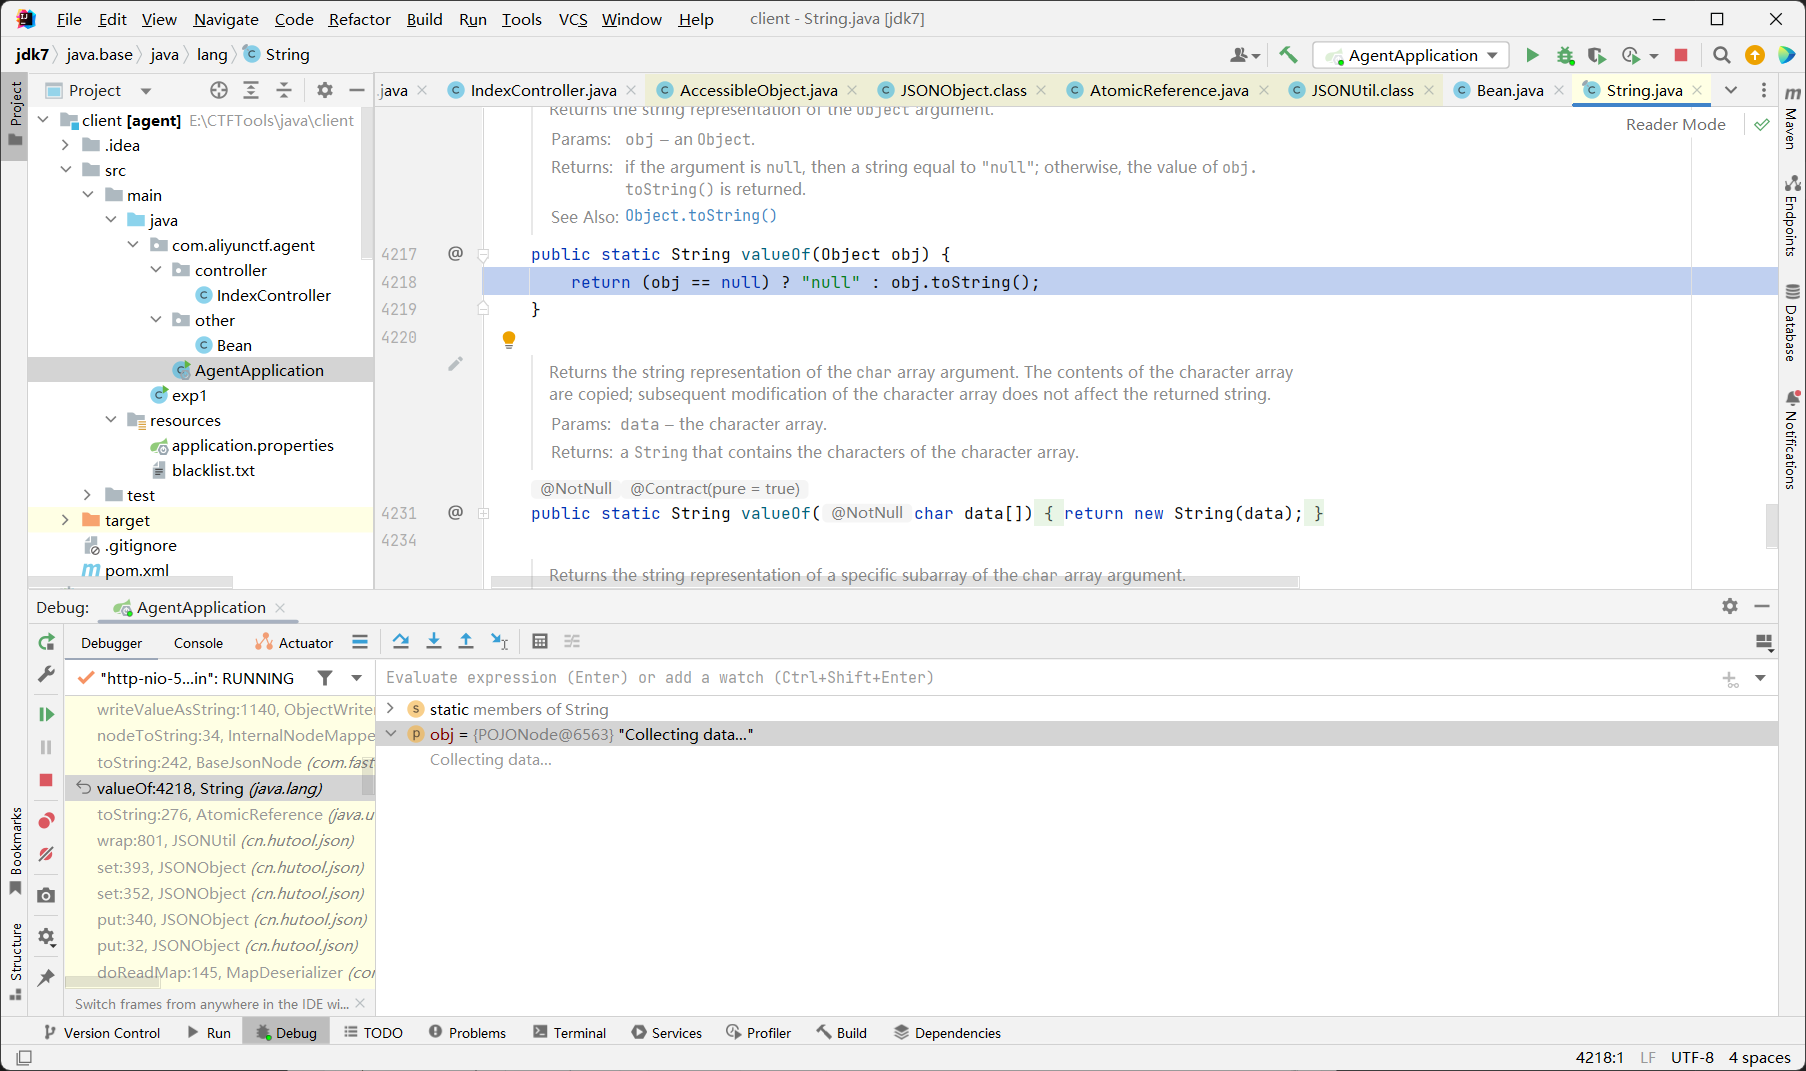The width and height of the screenshot is (1806, 1071).
Task: Open the Refactor menu
Action: point(360,19)
